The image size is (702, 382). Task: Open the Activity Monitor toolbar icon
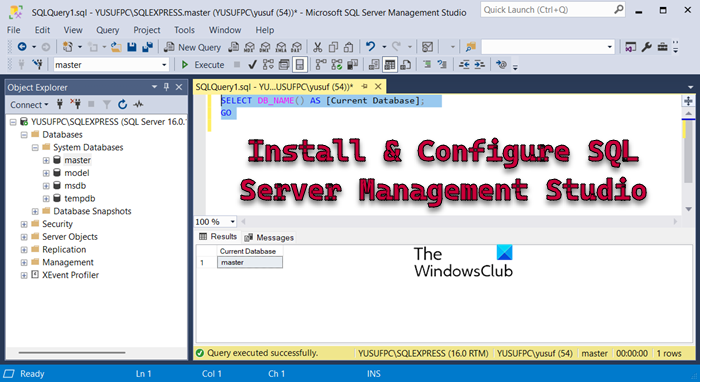(428, 47)
